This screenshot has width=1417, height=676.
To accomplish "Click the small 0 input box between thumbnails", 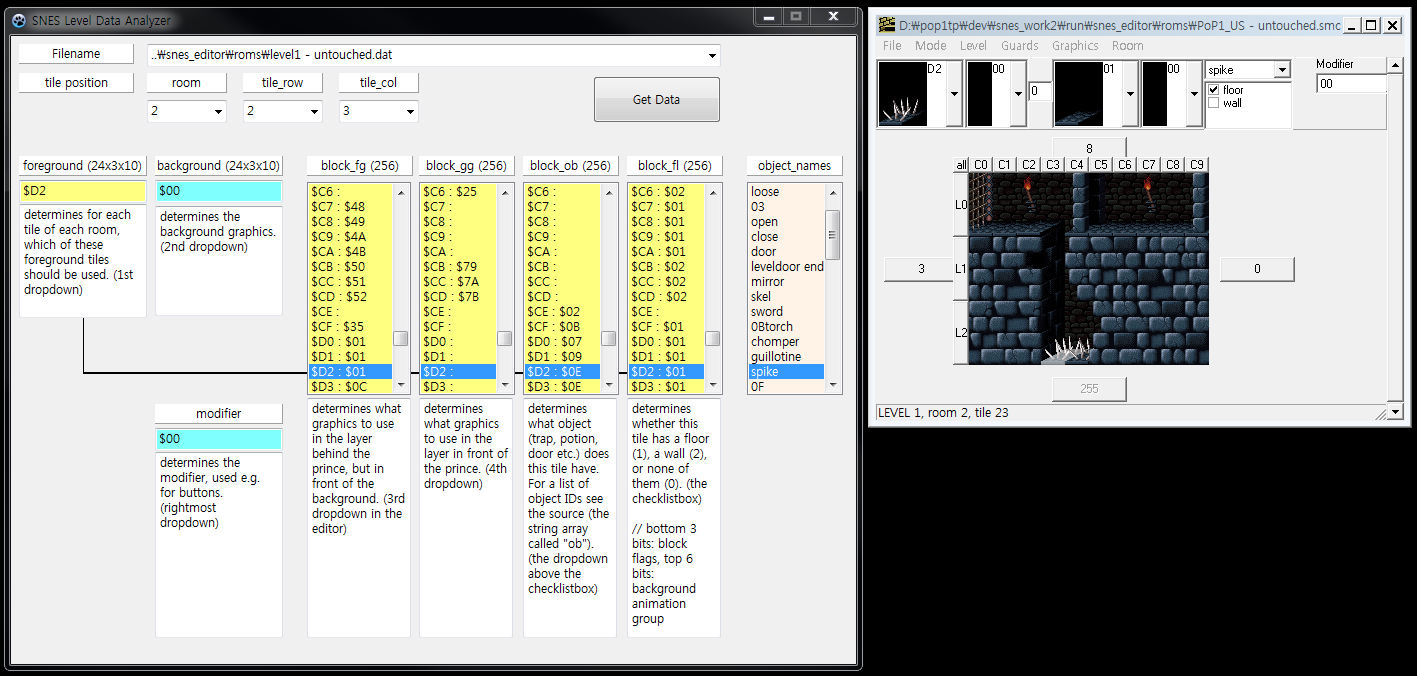I will click(x=1039, y=91).
